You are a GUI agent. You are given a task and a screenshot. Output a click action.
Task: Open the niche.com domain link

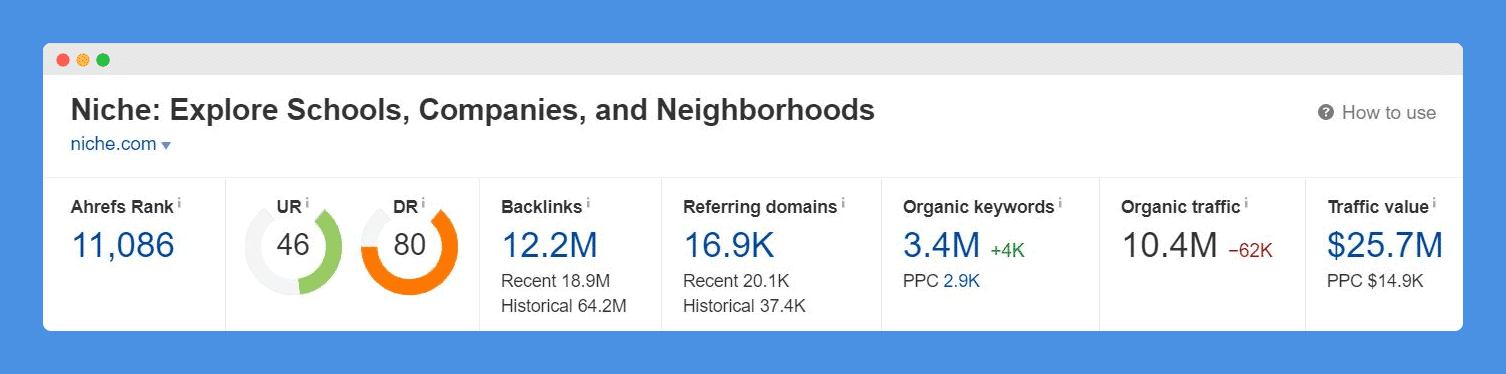pos(113,144)
